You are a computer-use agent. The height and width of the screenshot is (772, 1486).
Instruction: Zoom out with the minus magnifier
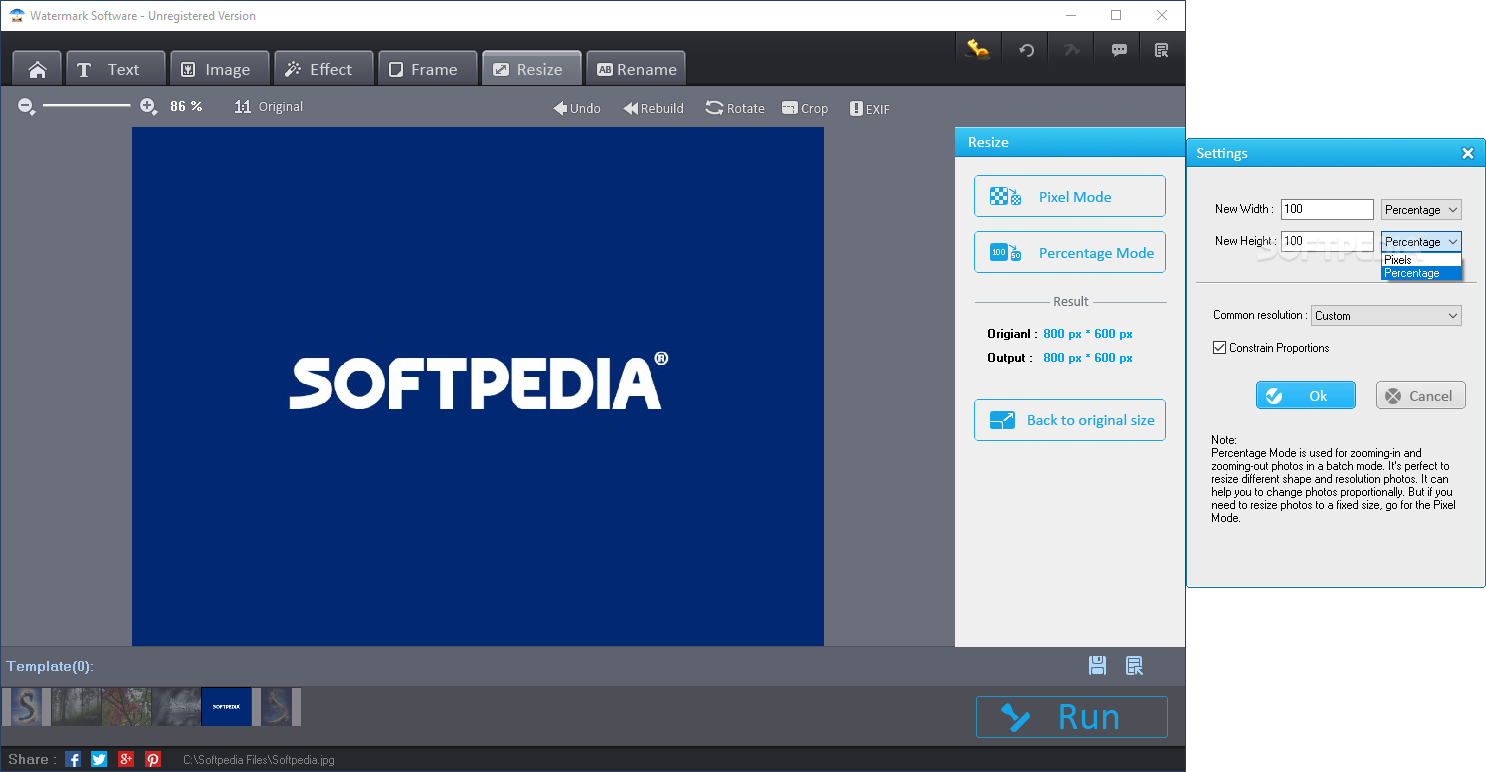(x=27, y=106)
